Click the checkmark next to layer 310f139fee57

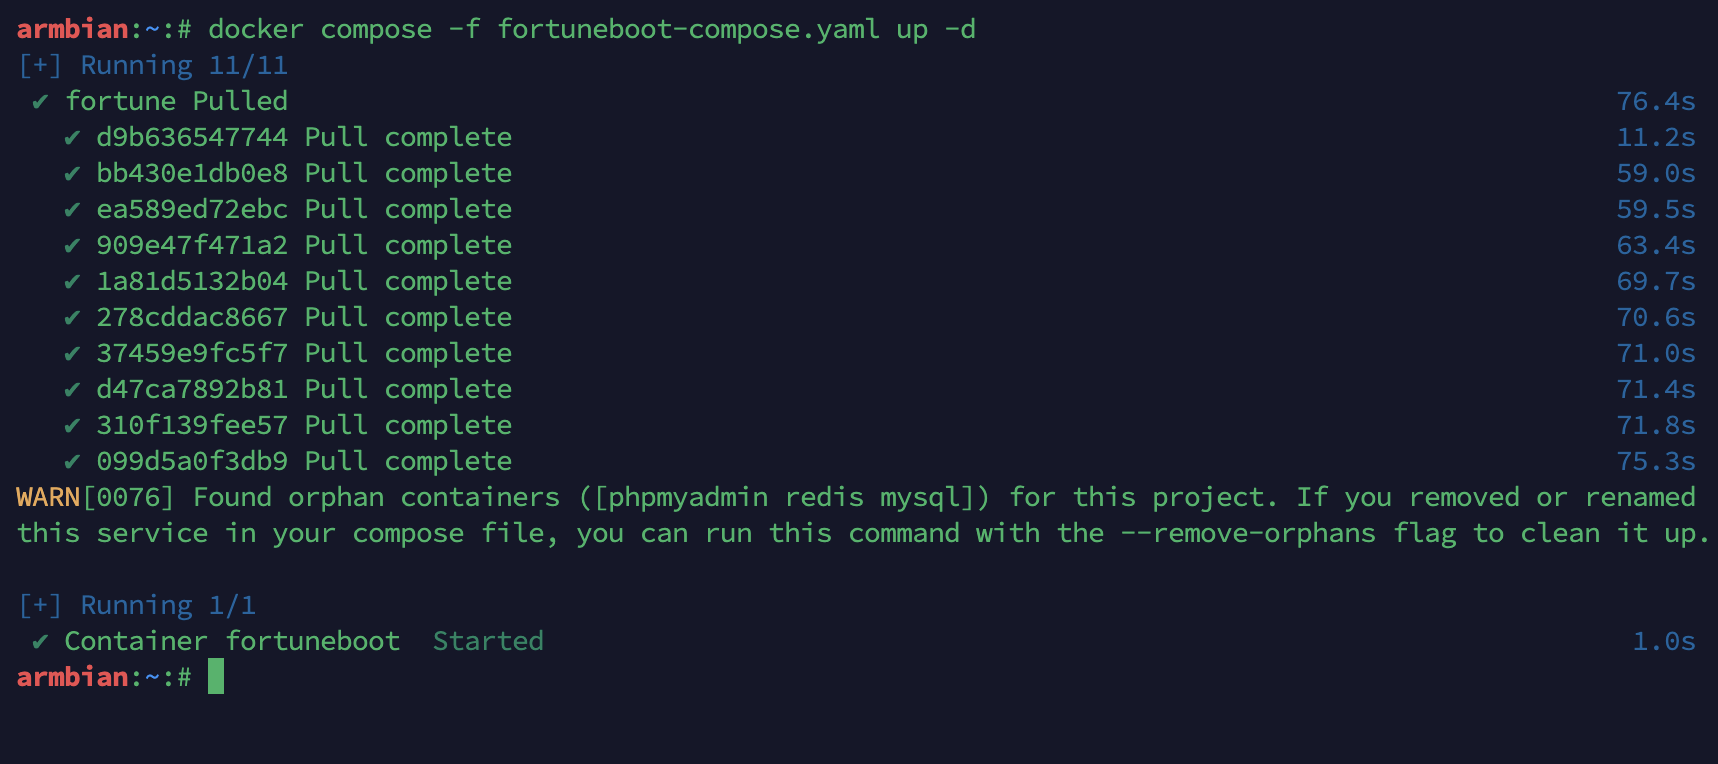[x=72, y=426]
